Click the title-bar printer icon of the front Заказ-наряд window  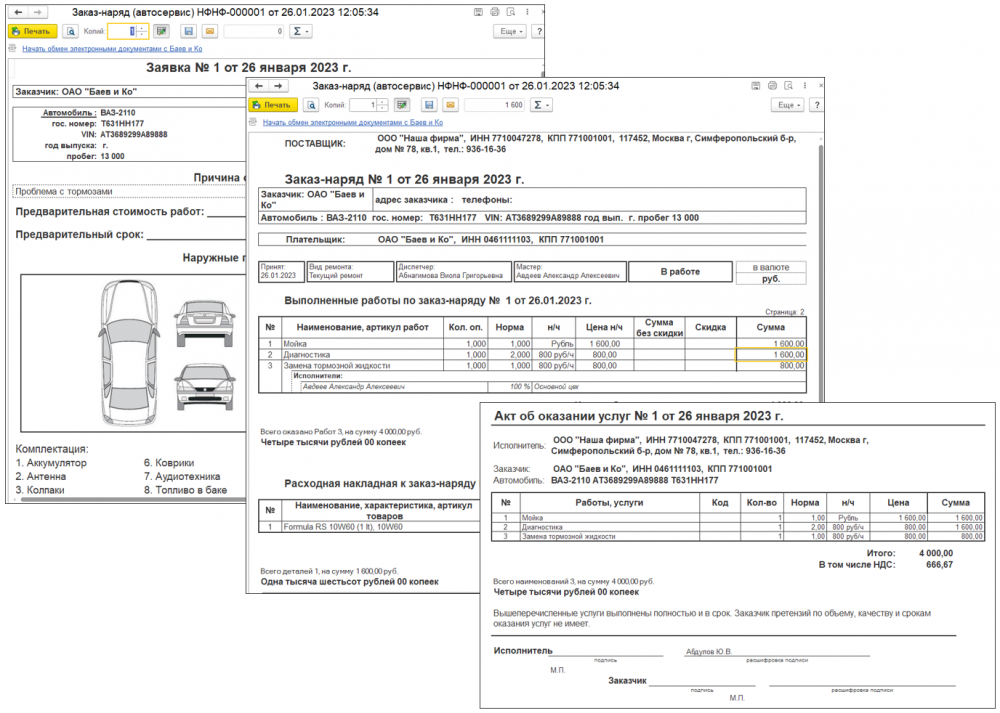(772, 86)
